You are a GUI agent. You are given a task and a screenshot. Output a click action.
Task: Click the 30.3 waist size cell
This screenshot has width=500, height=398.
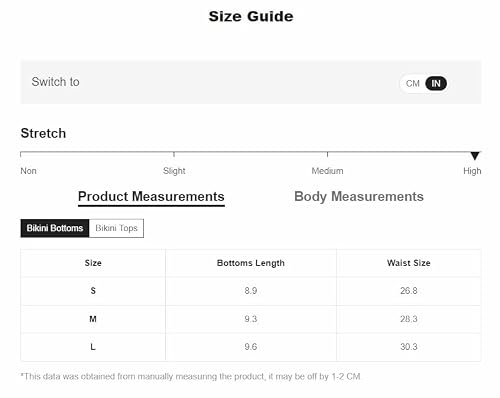pos(409,347)
